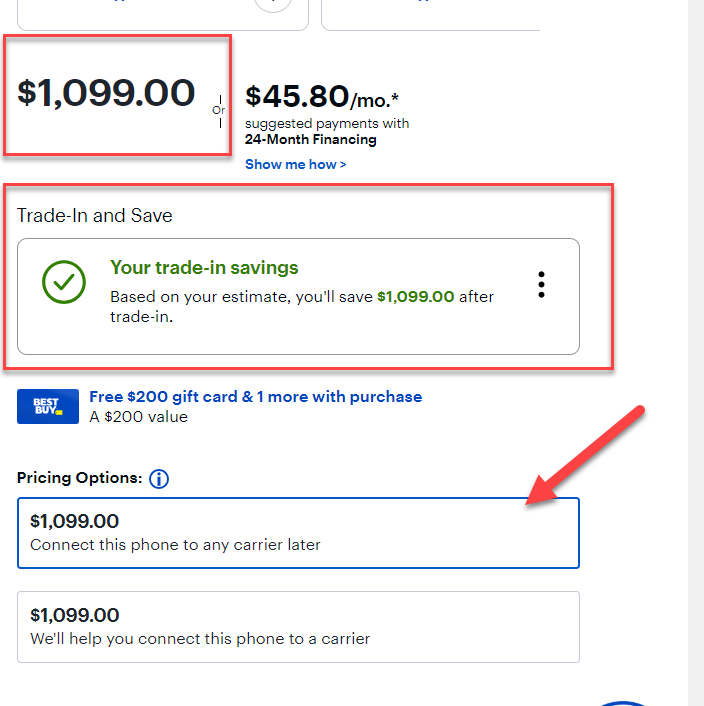Viewport: 704px width, 706px height.
Task: Click the circular icon in the top-left card
Action: pyautogui.click(x=273, y=5)
